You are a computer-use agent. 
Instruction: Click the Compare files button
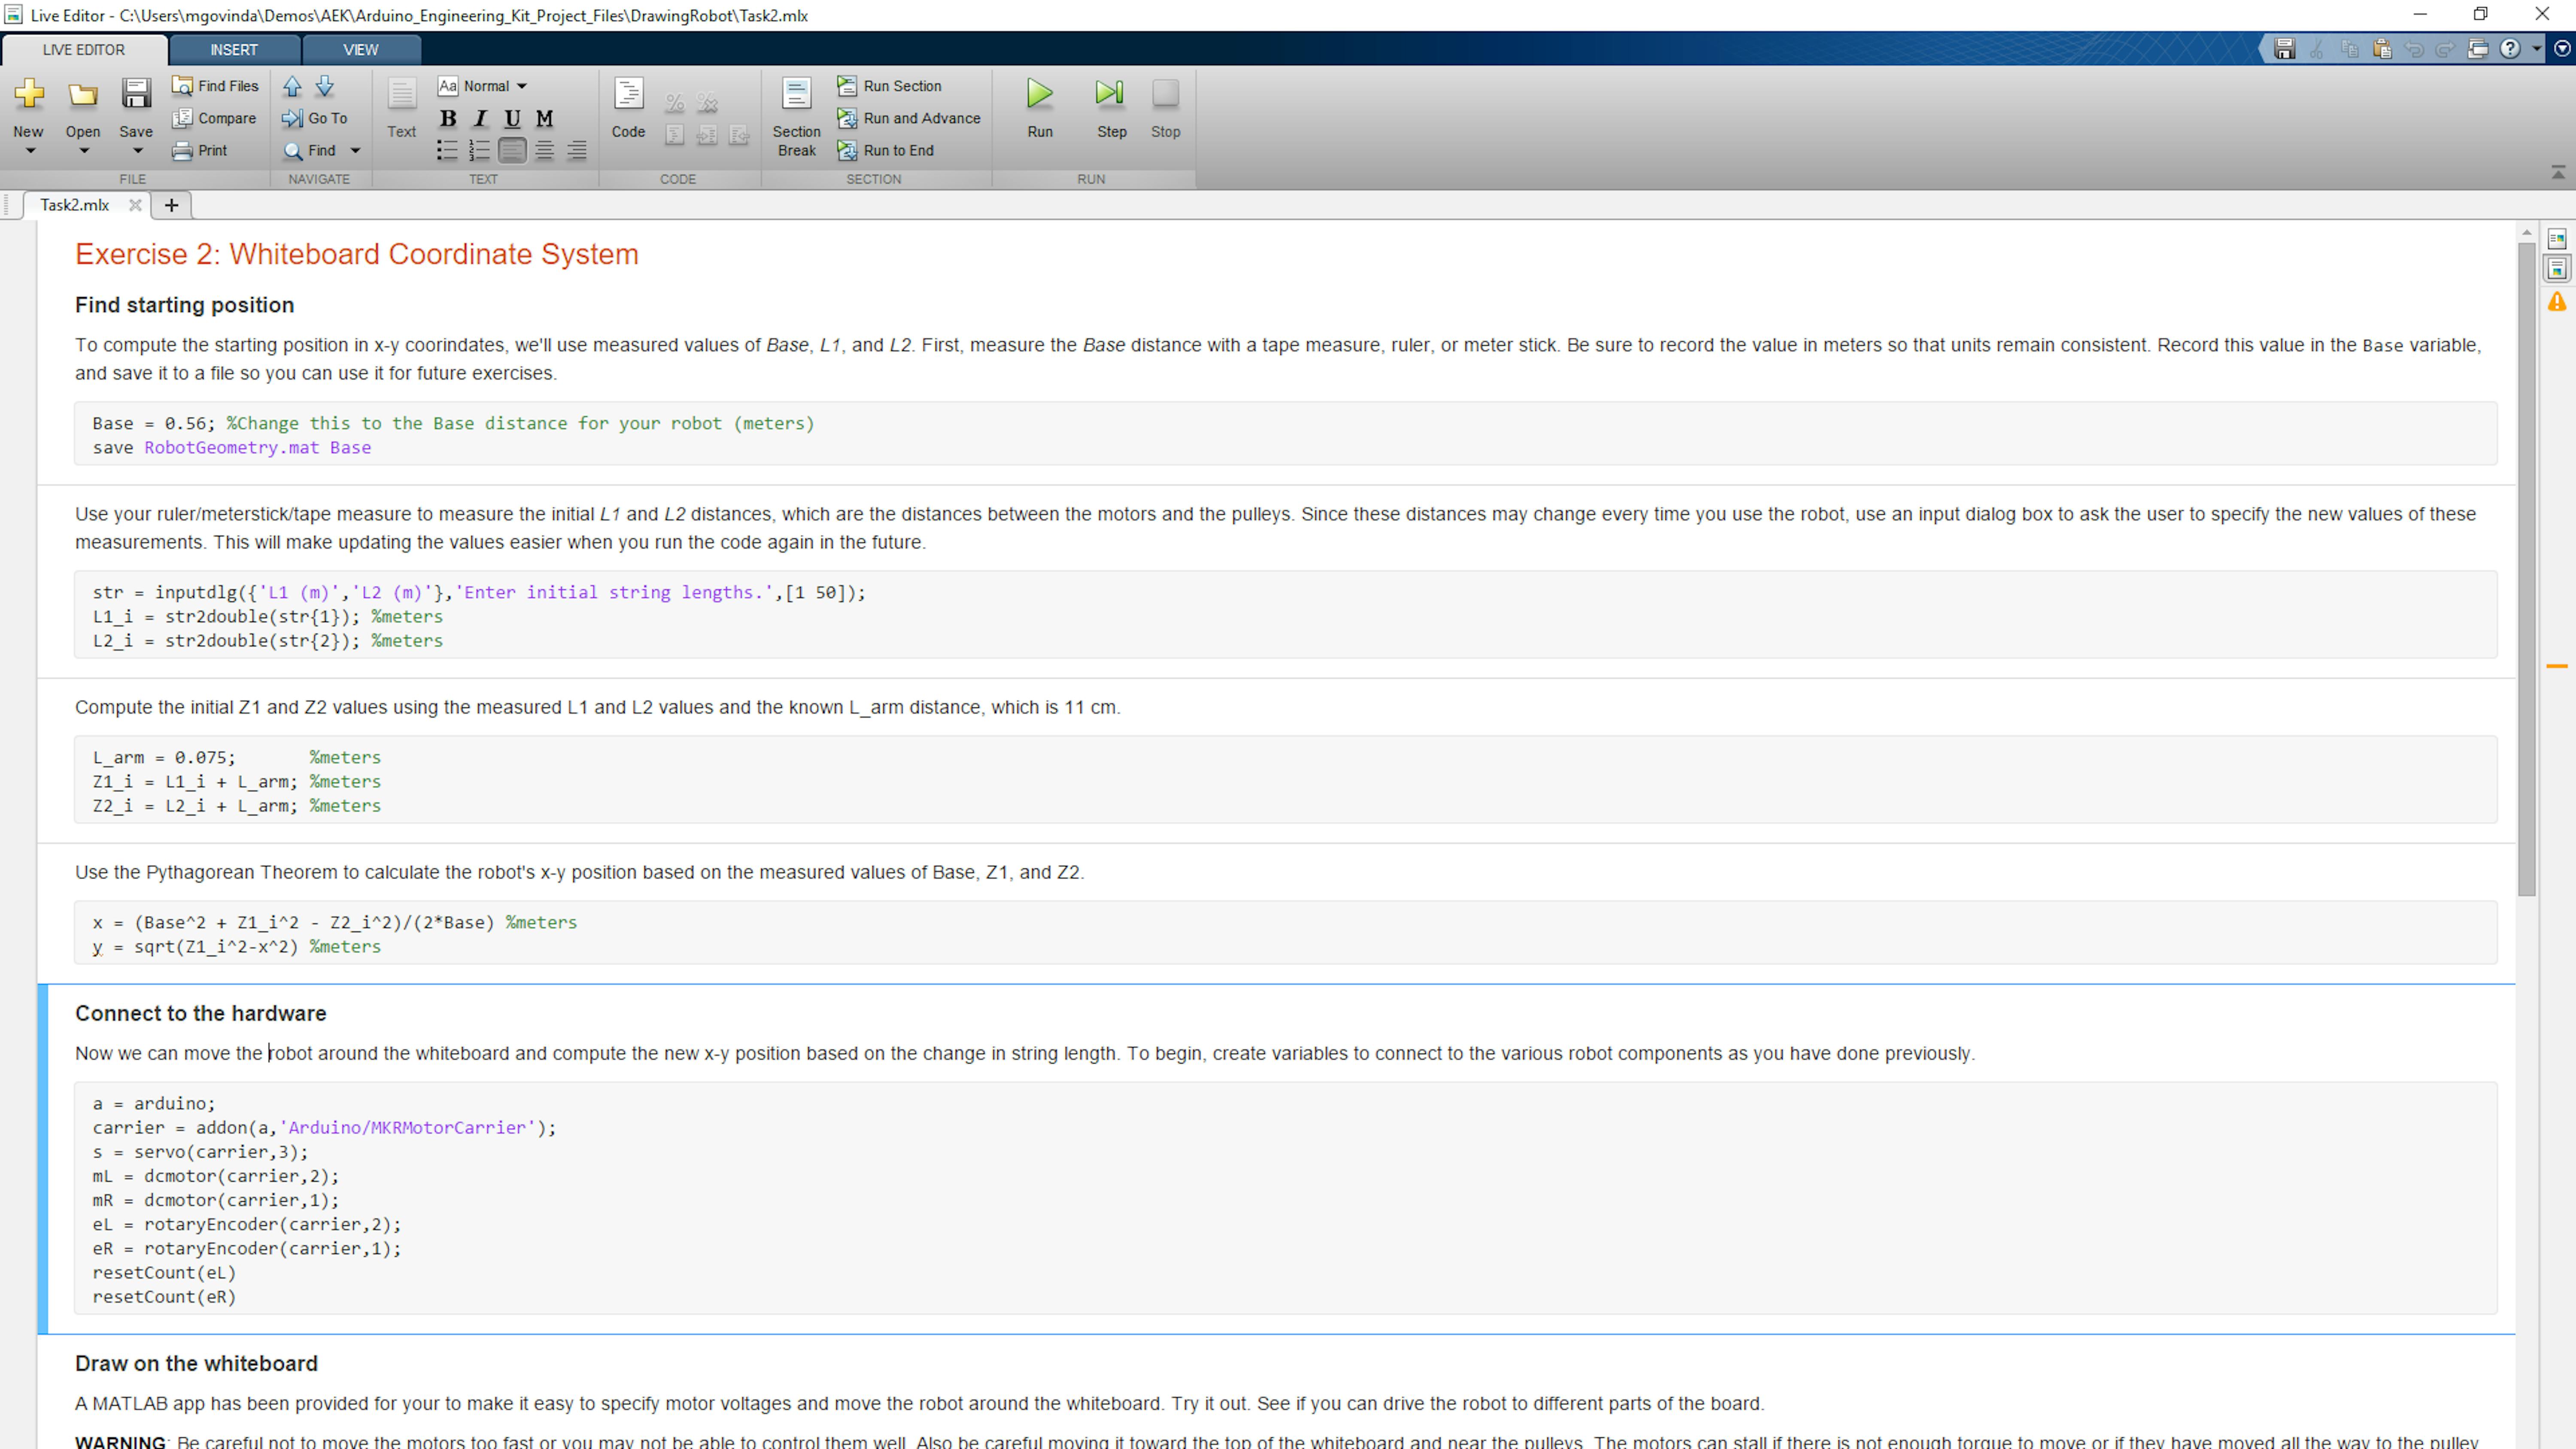coord(214,118)
